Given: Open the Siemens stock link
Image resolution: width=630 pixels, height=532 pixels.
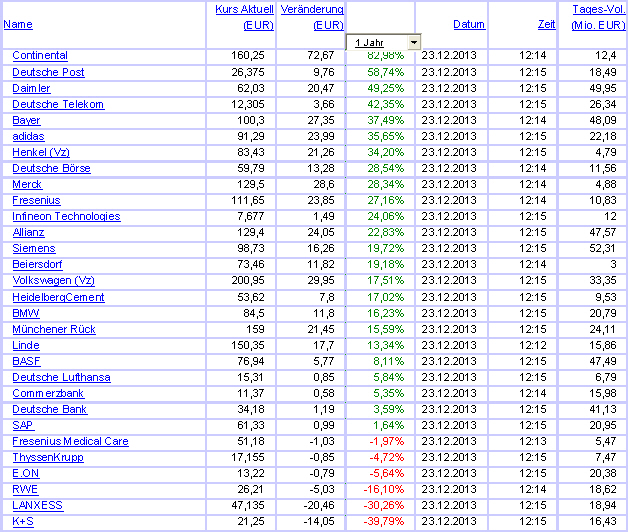Looking at the screenshot, I should click(x=34, y=249).
